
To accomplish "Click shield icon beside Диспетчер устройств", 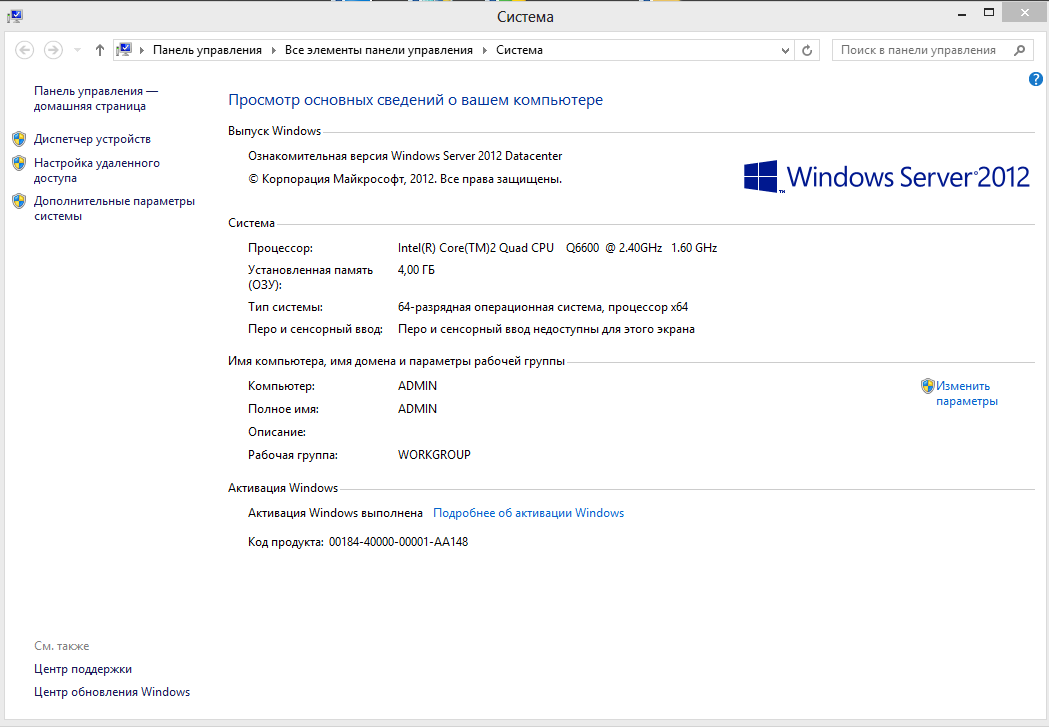I will tap(19, 139).
